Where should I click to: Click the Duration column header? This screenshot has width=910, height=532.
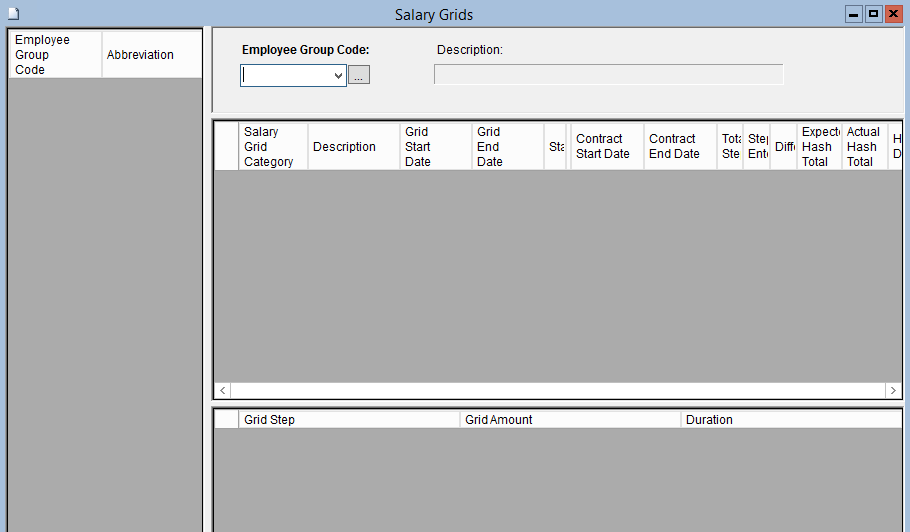click(x=790, y=420)
